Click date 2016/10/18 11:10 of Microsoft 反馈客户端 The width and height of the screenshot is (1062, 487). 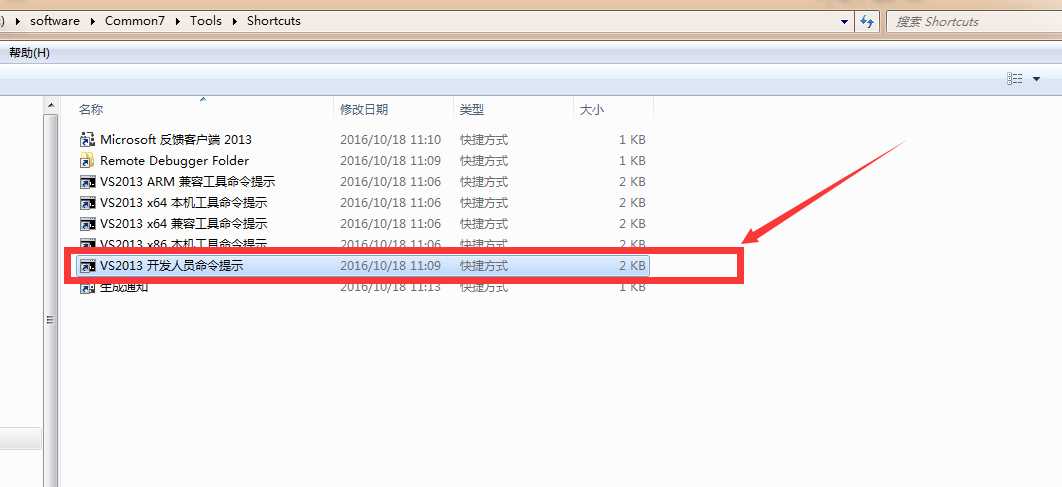[x=390, y=140]
